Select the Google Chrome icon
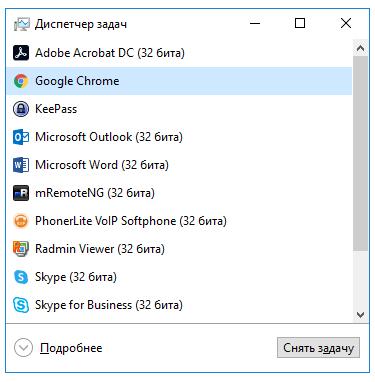Image resolution: width=375 pixels, height=382 pixels. (21, 81)
